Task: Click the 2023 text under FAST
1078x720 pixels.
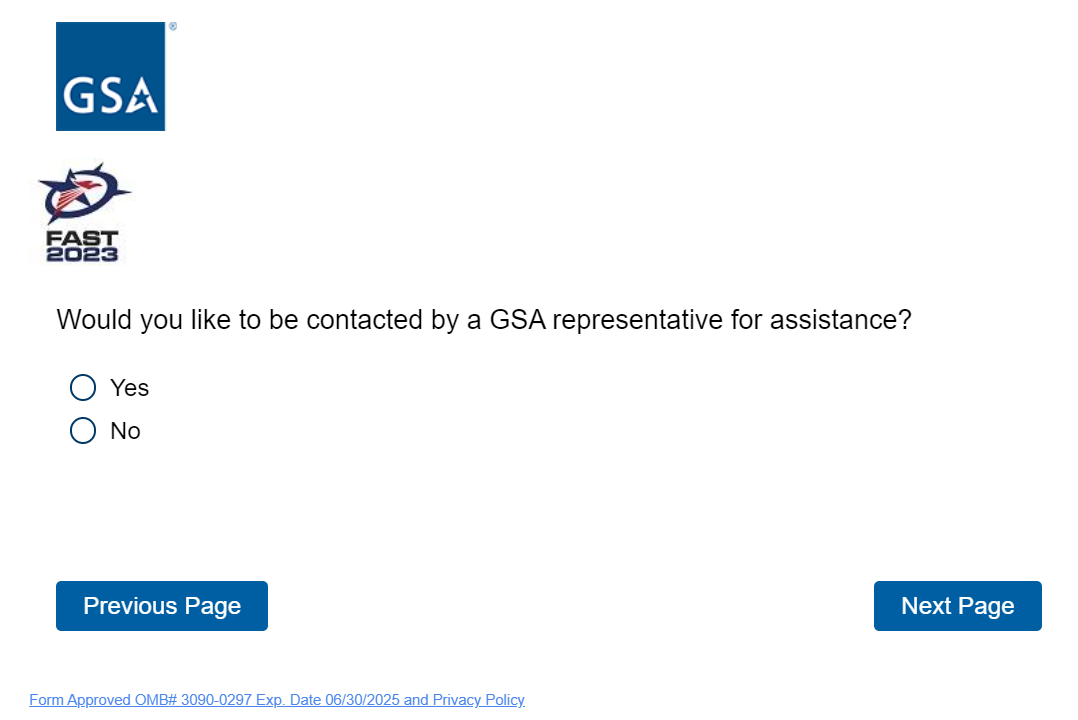Action: click(x=82, y=254)
